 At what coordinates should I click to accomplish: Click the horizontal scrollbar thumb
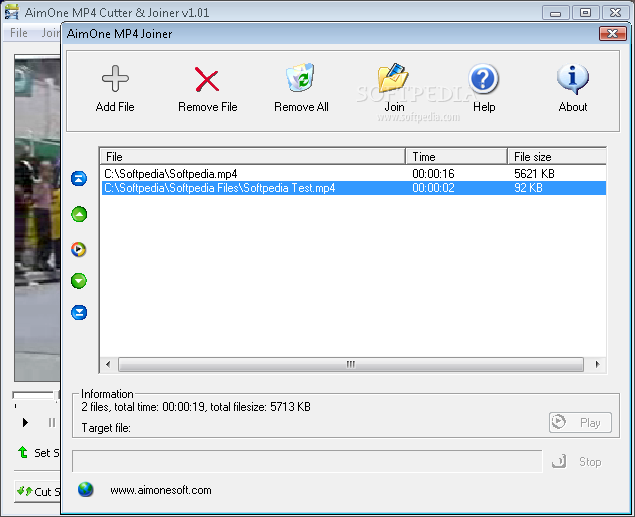[x=351, y=364]
